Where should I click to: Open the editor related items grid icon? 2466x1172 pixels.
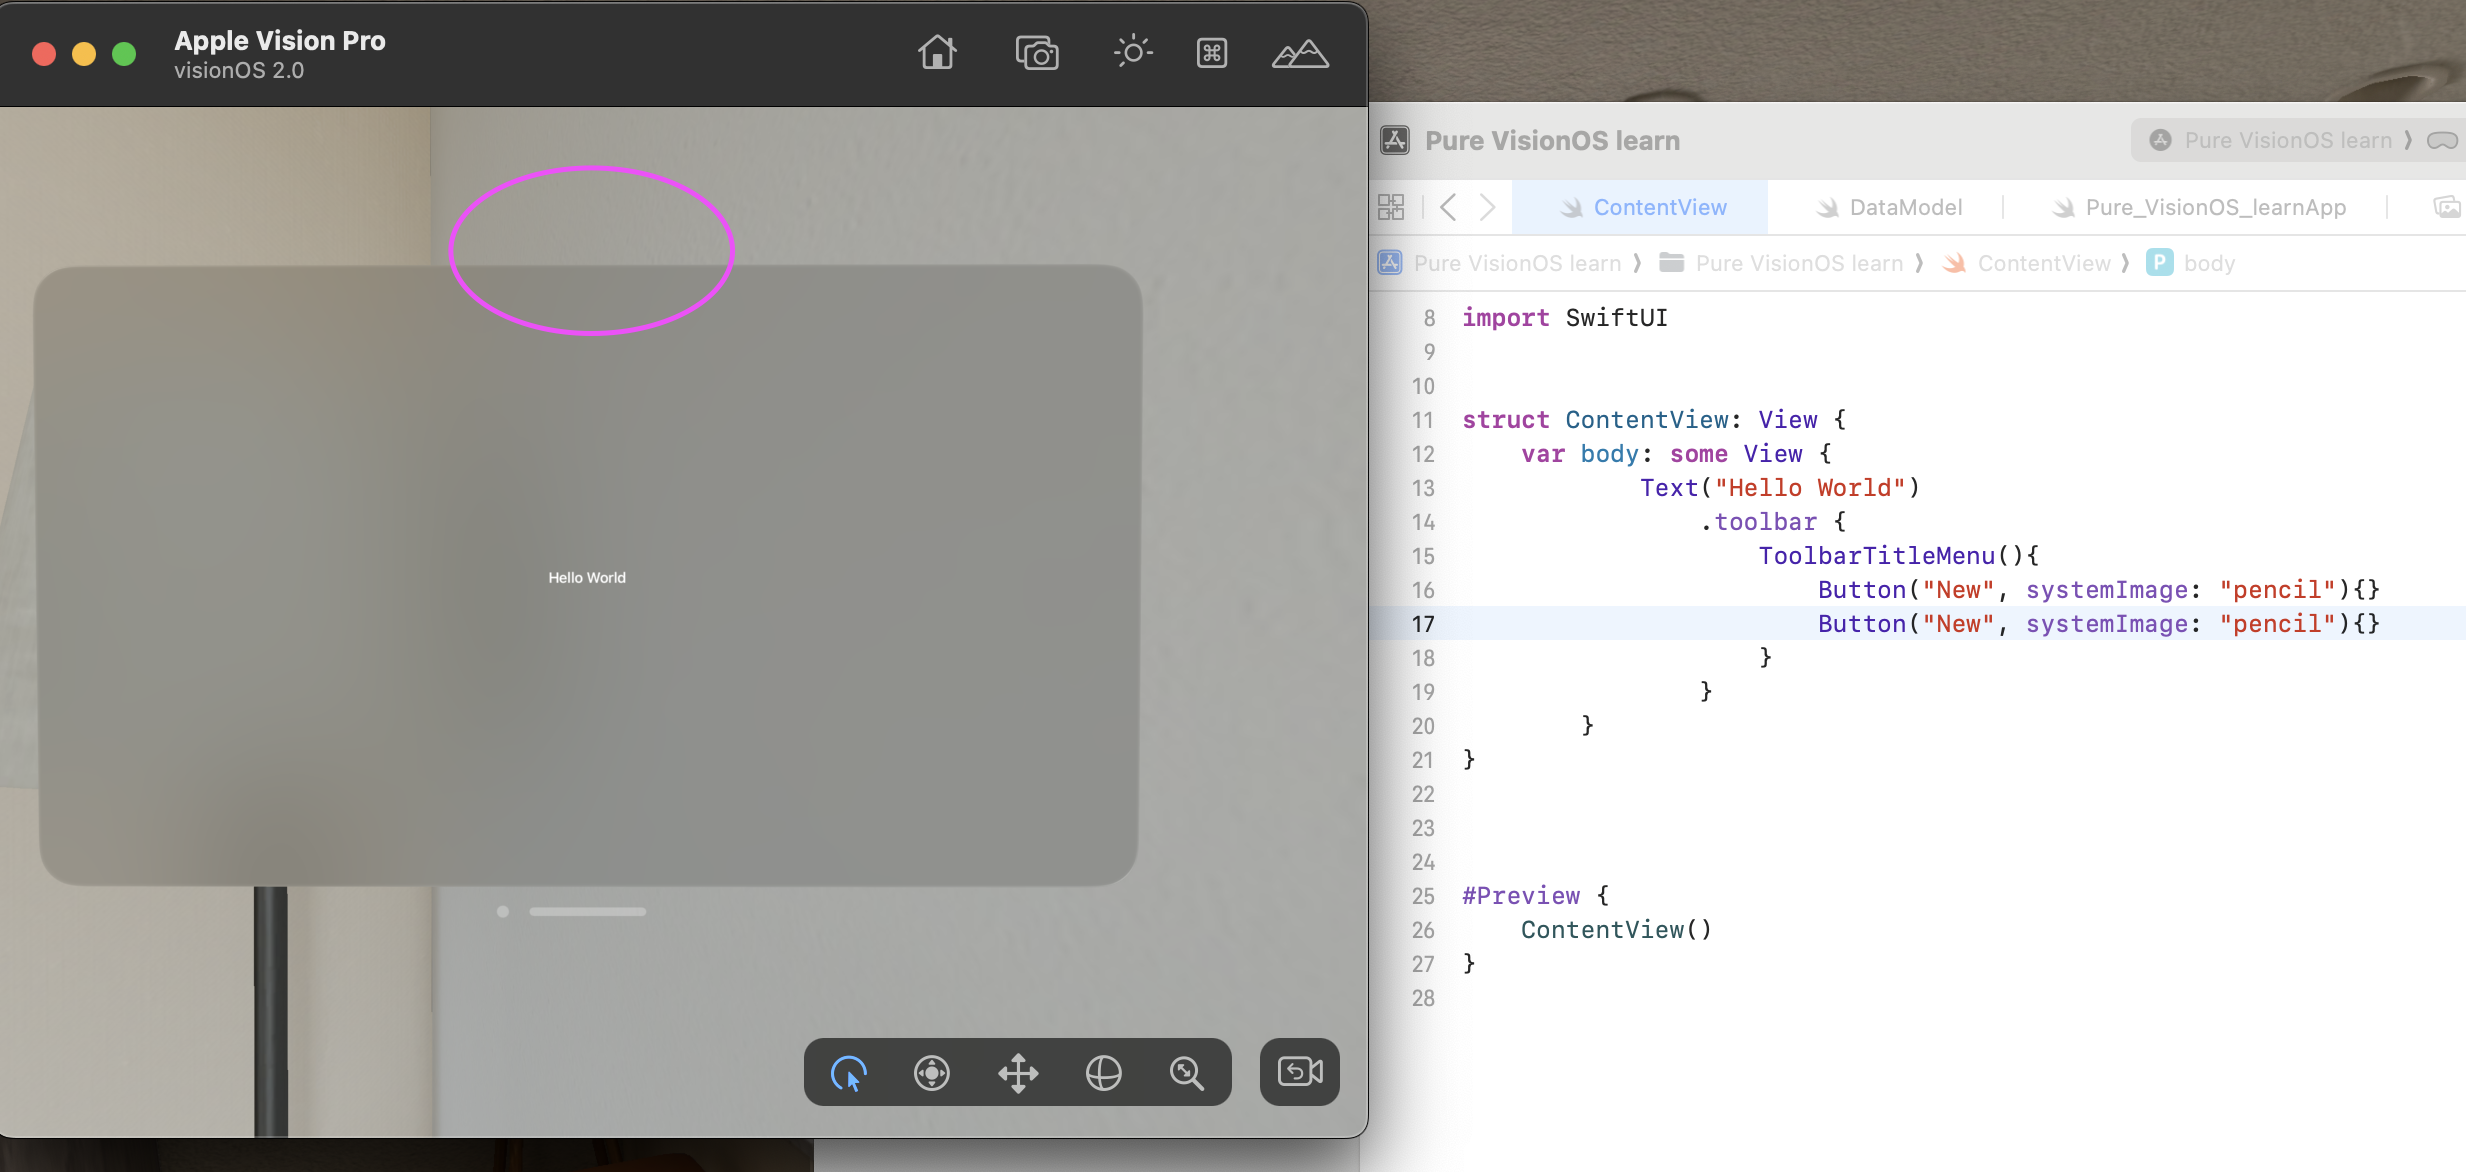pos(1391,207)
